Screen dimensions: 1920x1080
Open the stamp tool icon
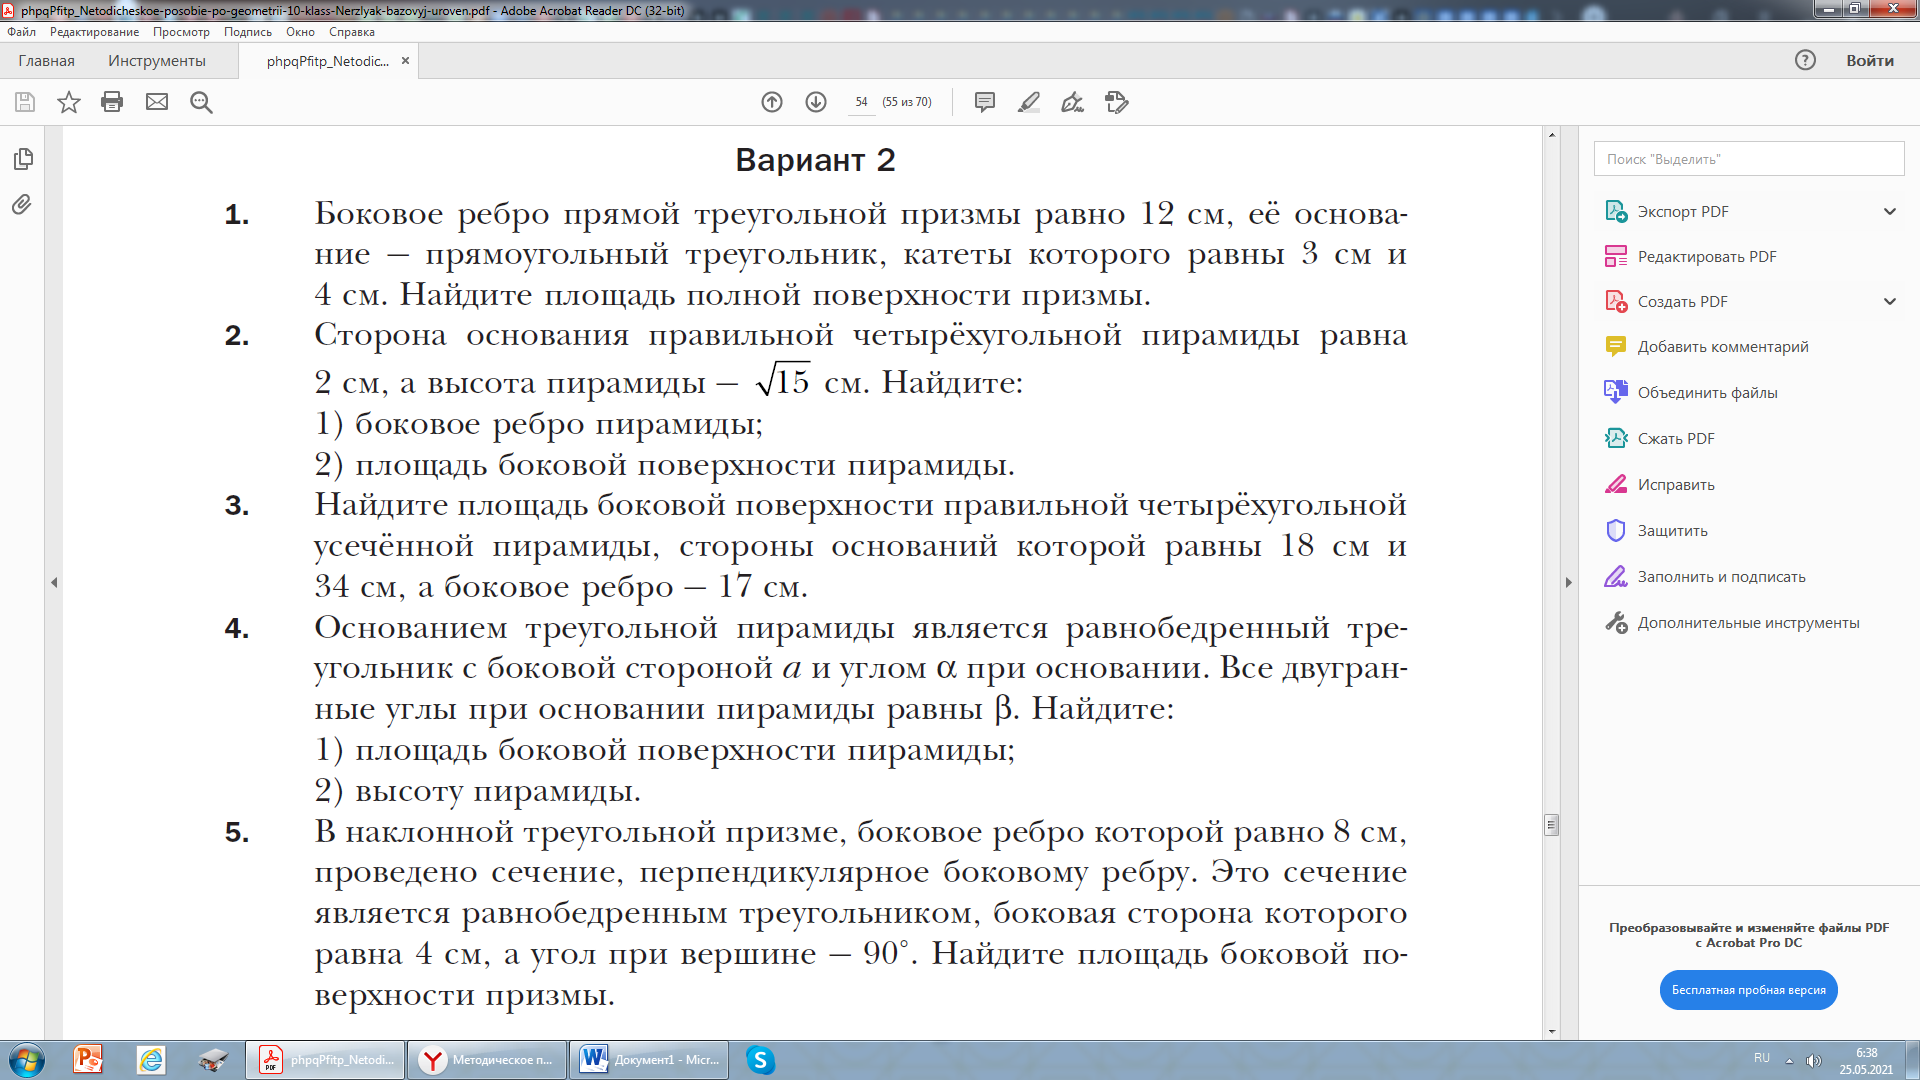pyautogui.click(x=1117, y=102)
